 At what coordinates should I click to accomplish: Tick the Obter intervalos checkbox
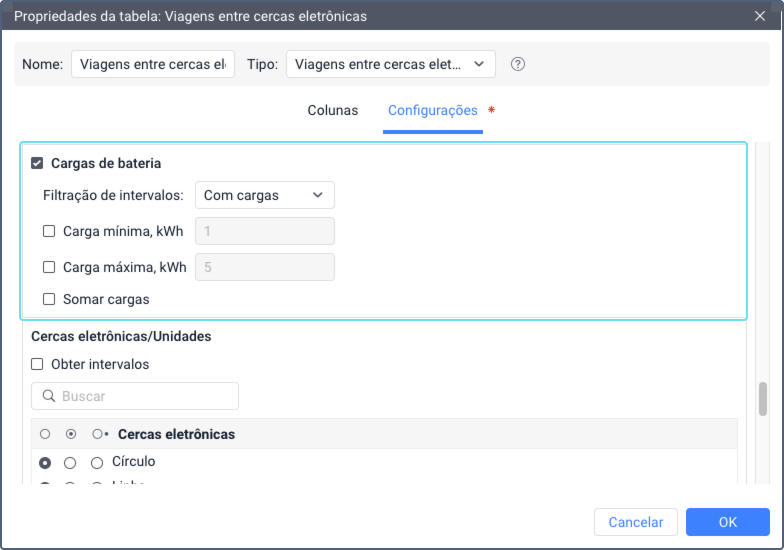37,364
